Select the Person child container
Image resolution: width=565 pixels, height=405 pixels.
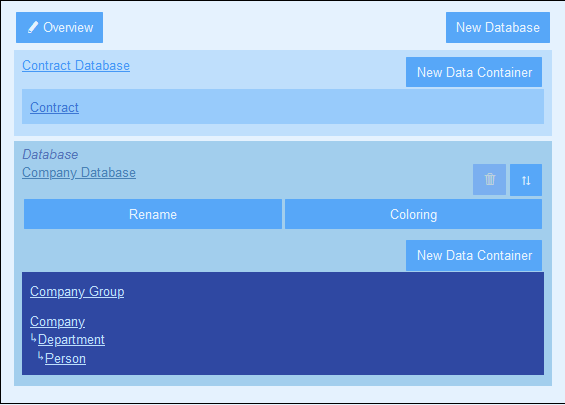[66, 359]
